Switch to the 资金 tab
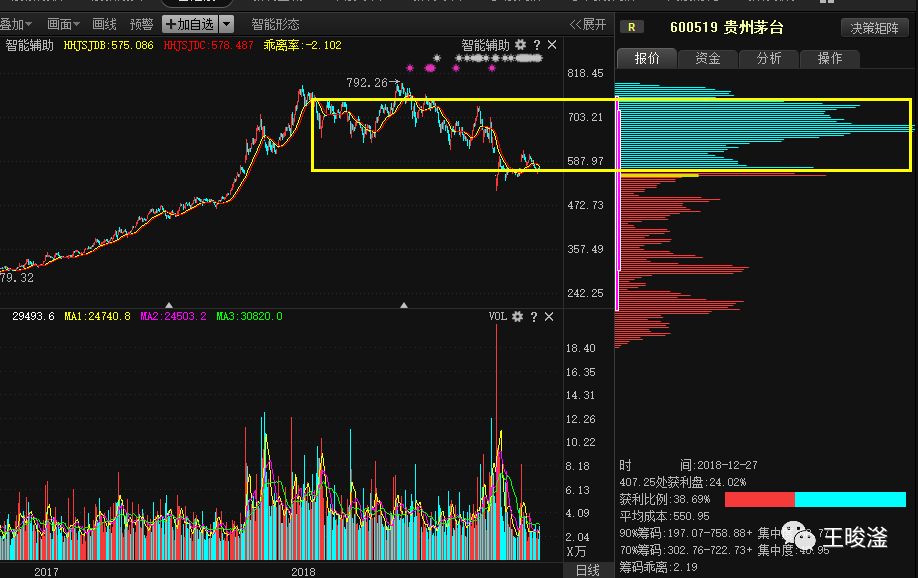The image size is (918, 578). click(x=708, y=59)
